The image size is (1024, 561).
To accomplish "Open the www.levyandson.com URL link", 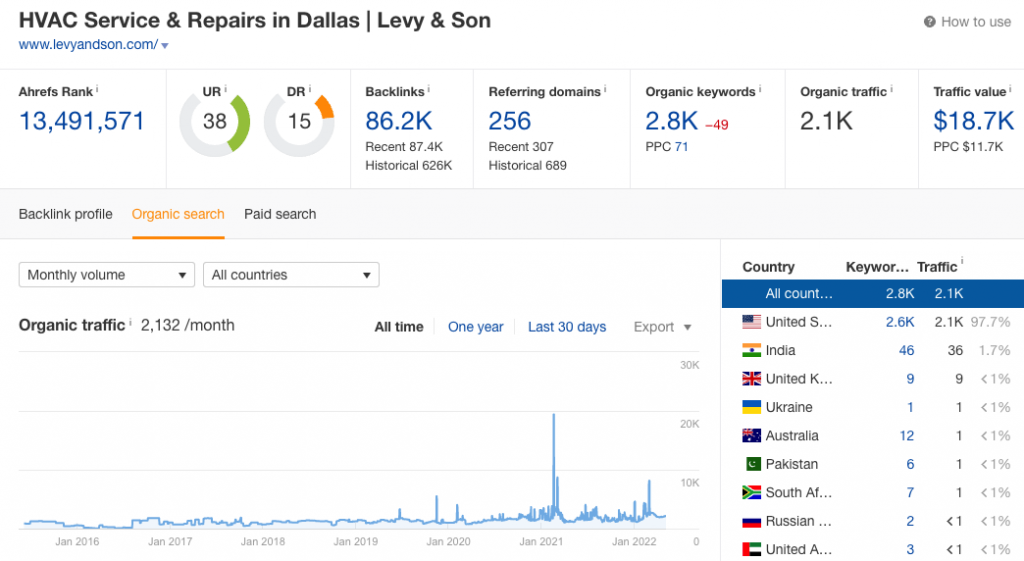I will pyautogui.click(x=88, y=44).
